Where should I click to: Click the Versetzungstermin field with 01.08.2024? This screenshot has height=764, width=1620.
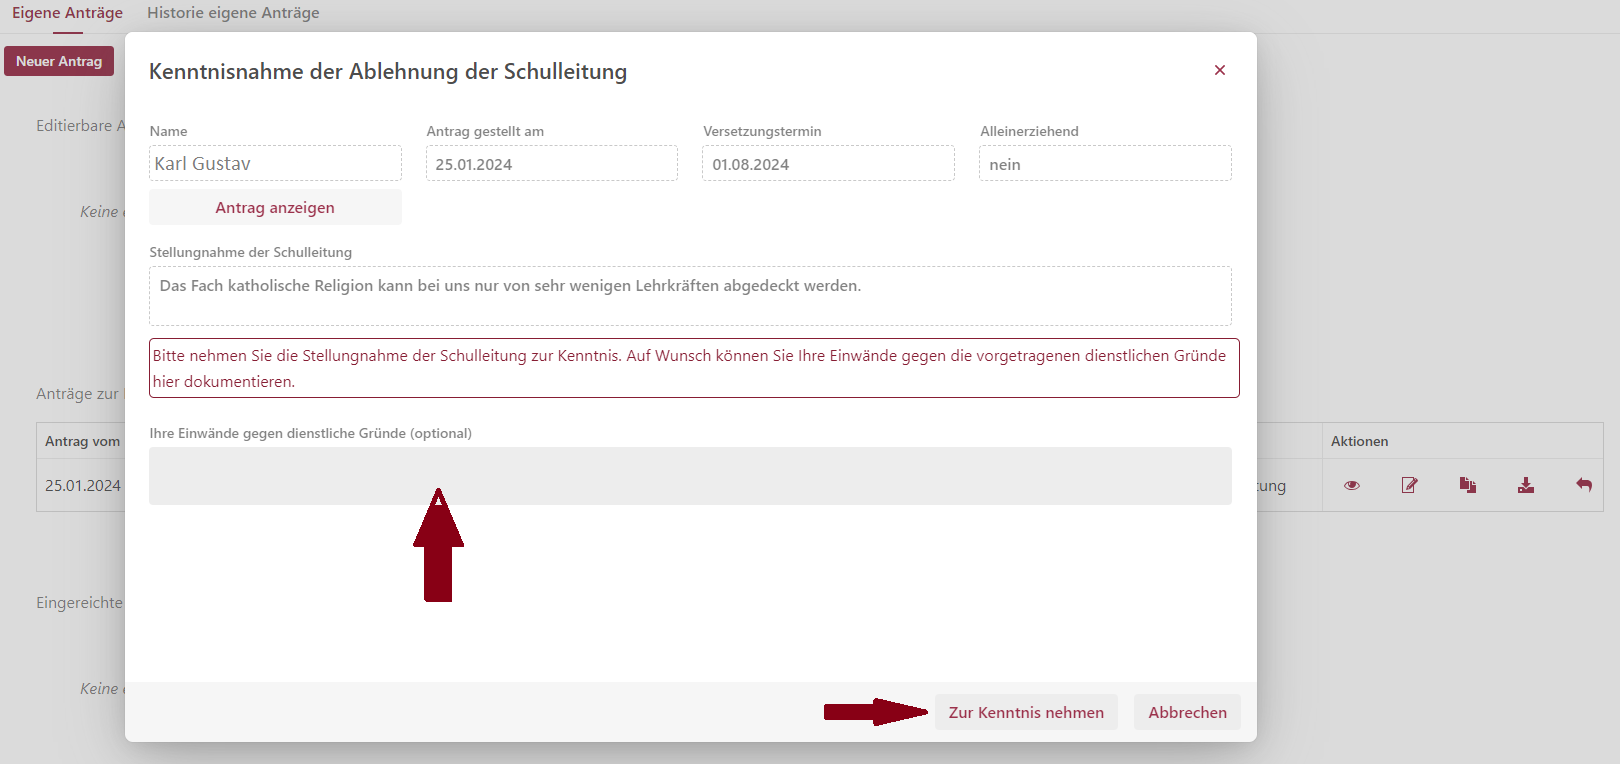(828, 164)
